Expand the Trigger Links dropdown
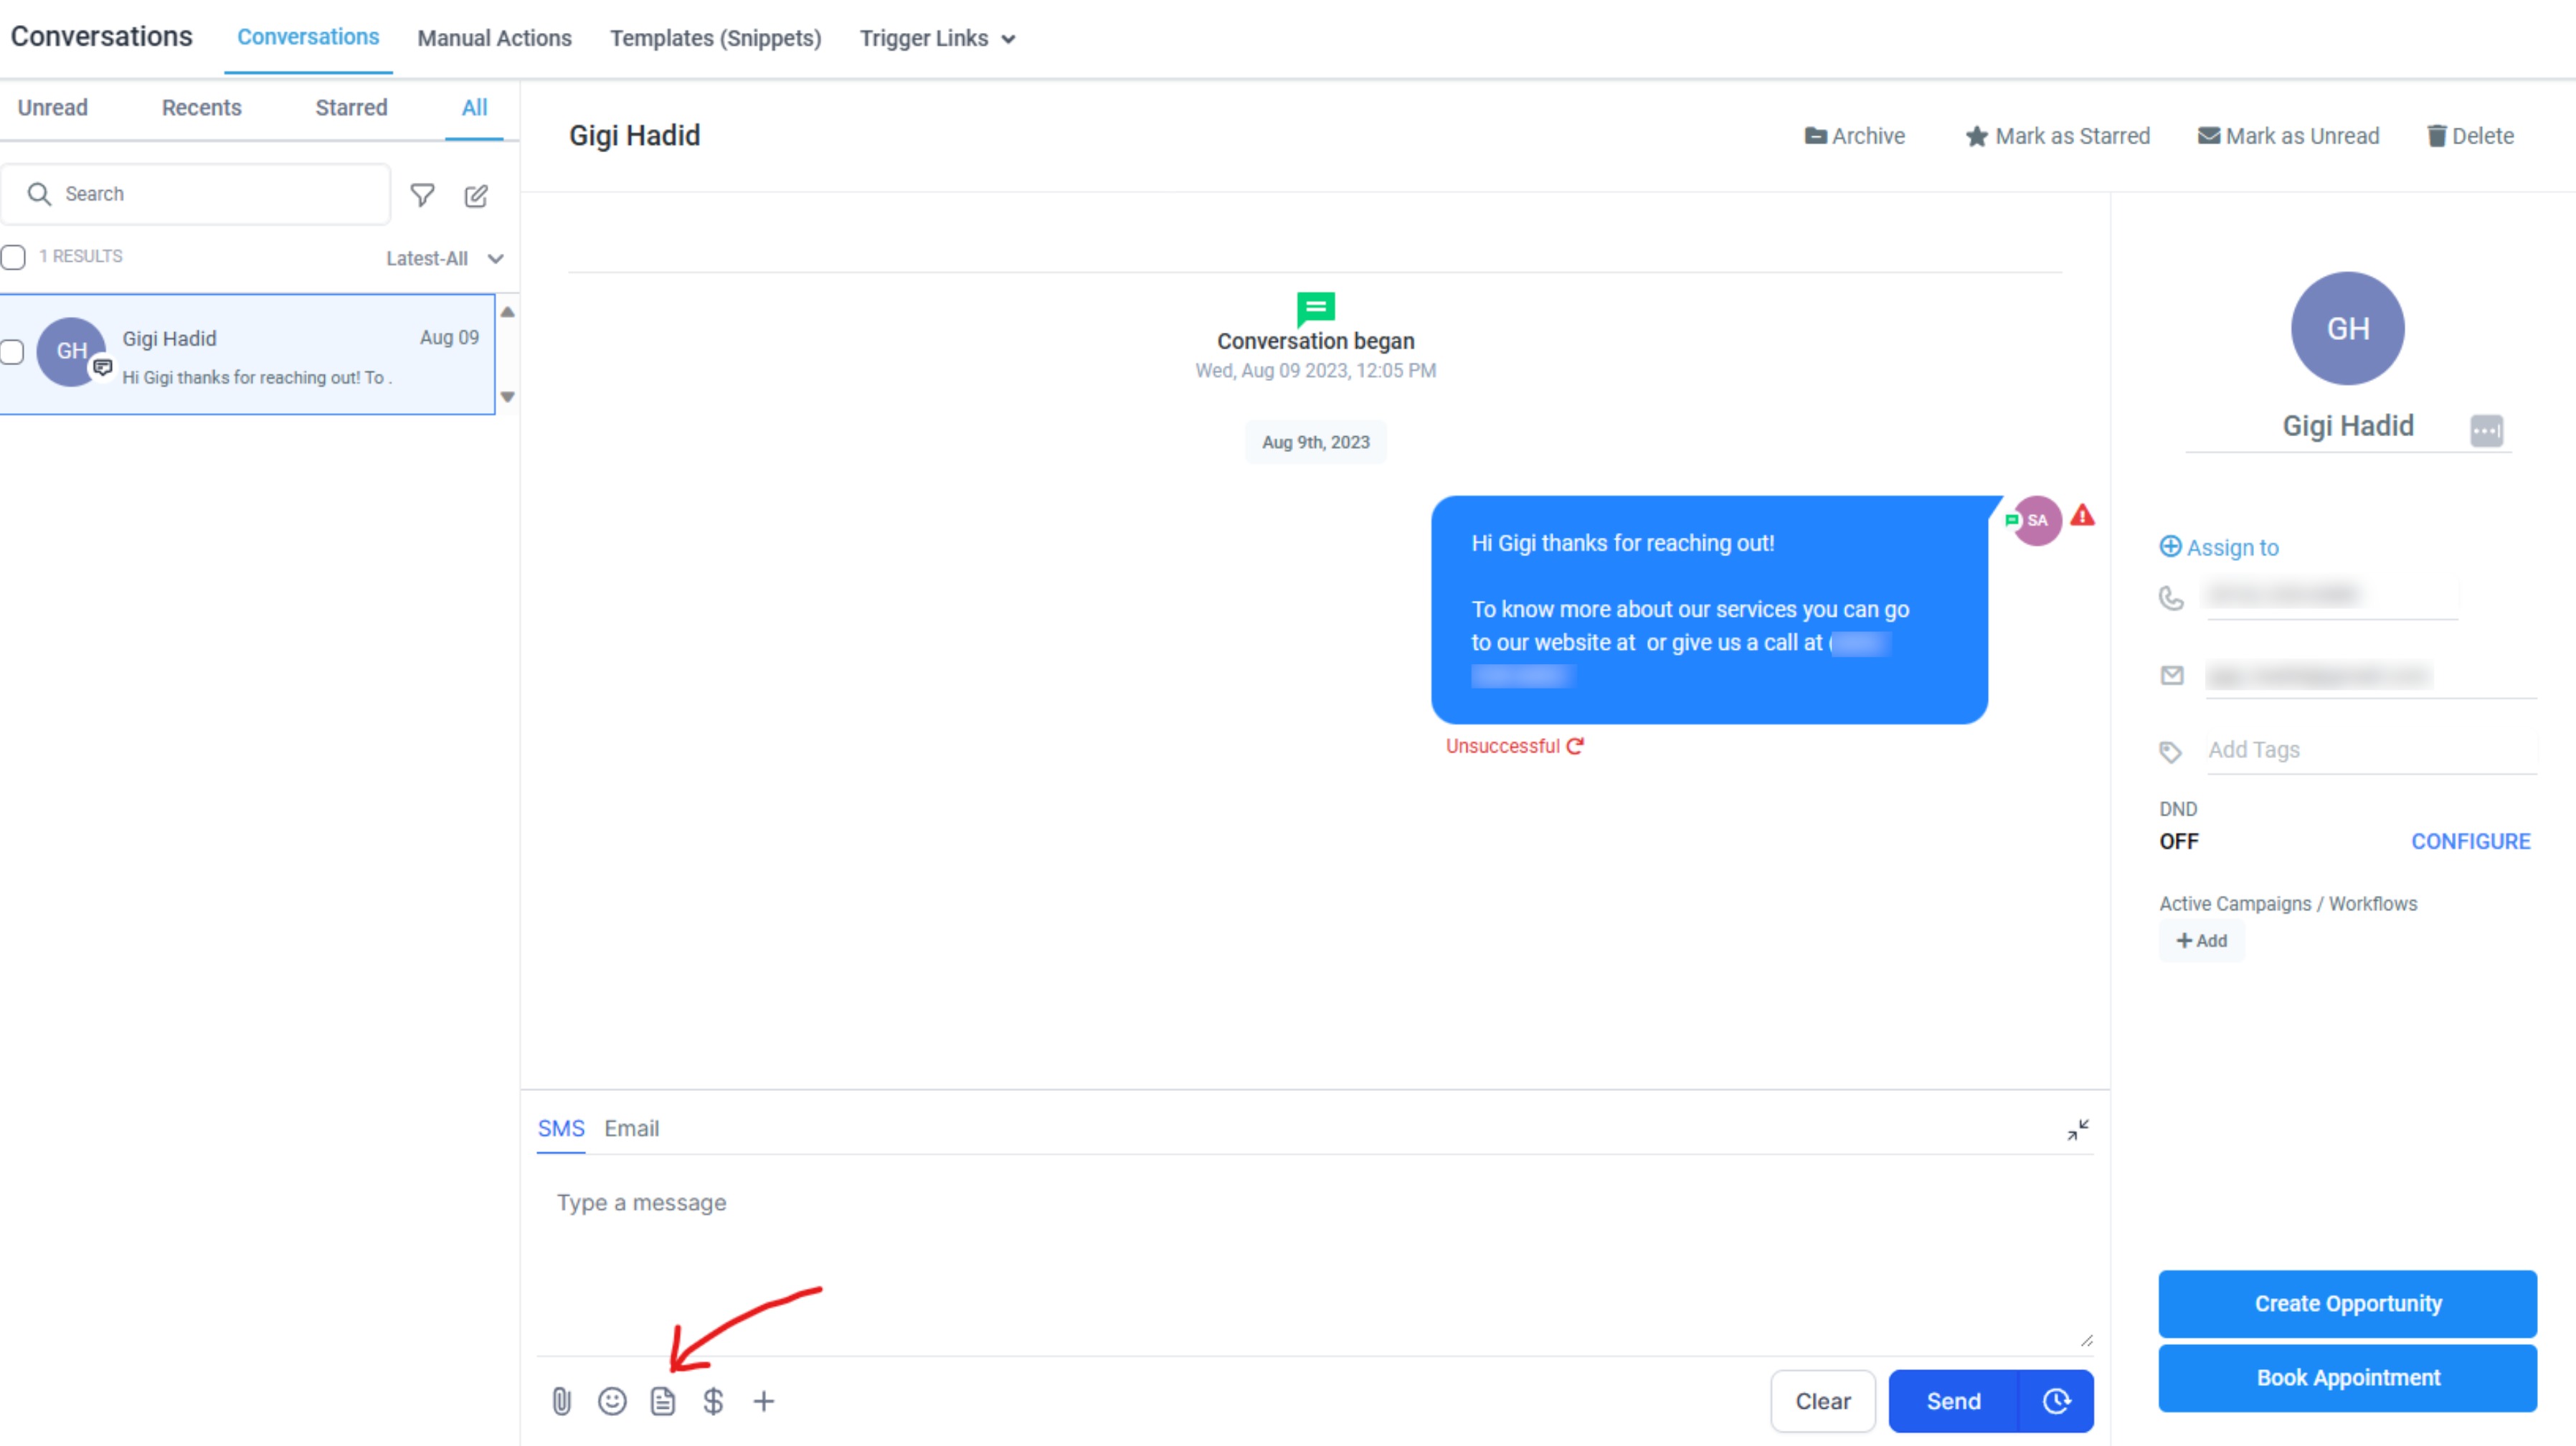Viewport: 2576px width, 1446px height. pyautogui.click(x=937, y=38)
